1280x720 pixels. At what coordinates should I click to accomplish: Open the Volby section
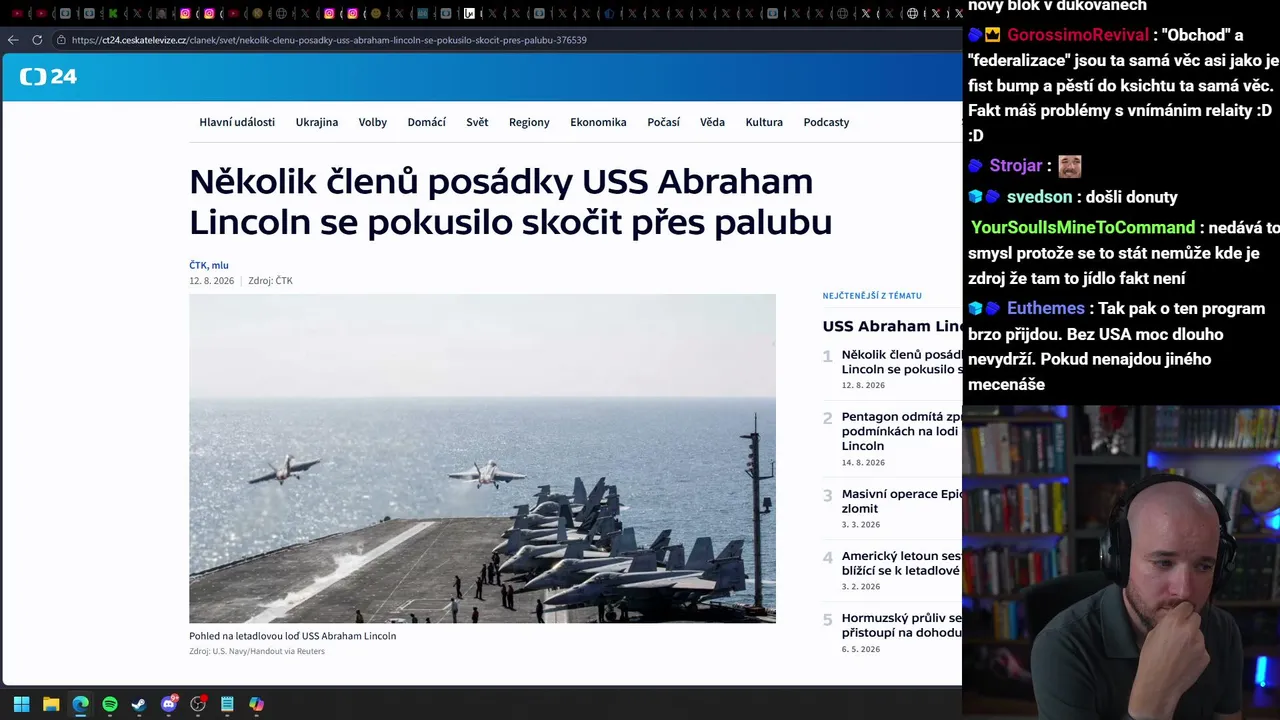(x=373, y=122)
